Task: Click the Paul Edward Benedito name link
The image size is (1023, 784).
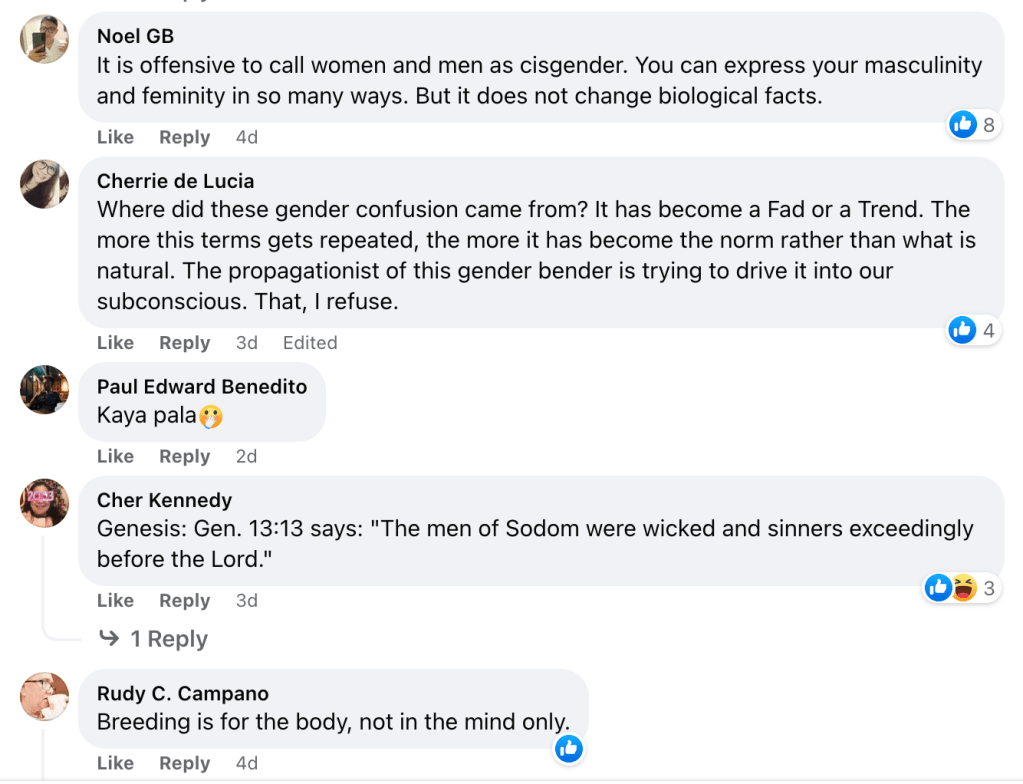Action: (202, 387)
